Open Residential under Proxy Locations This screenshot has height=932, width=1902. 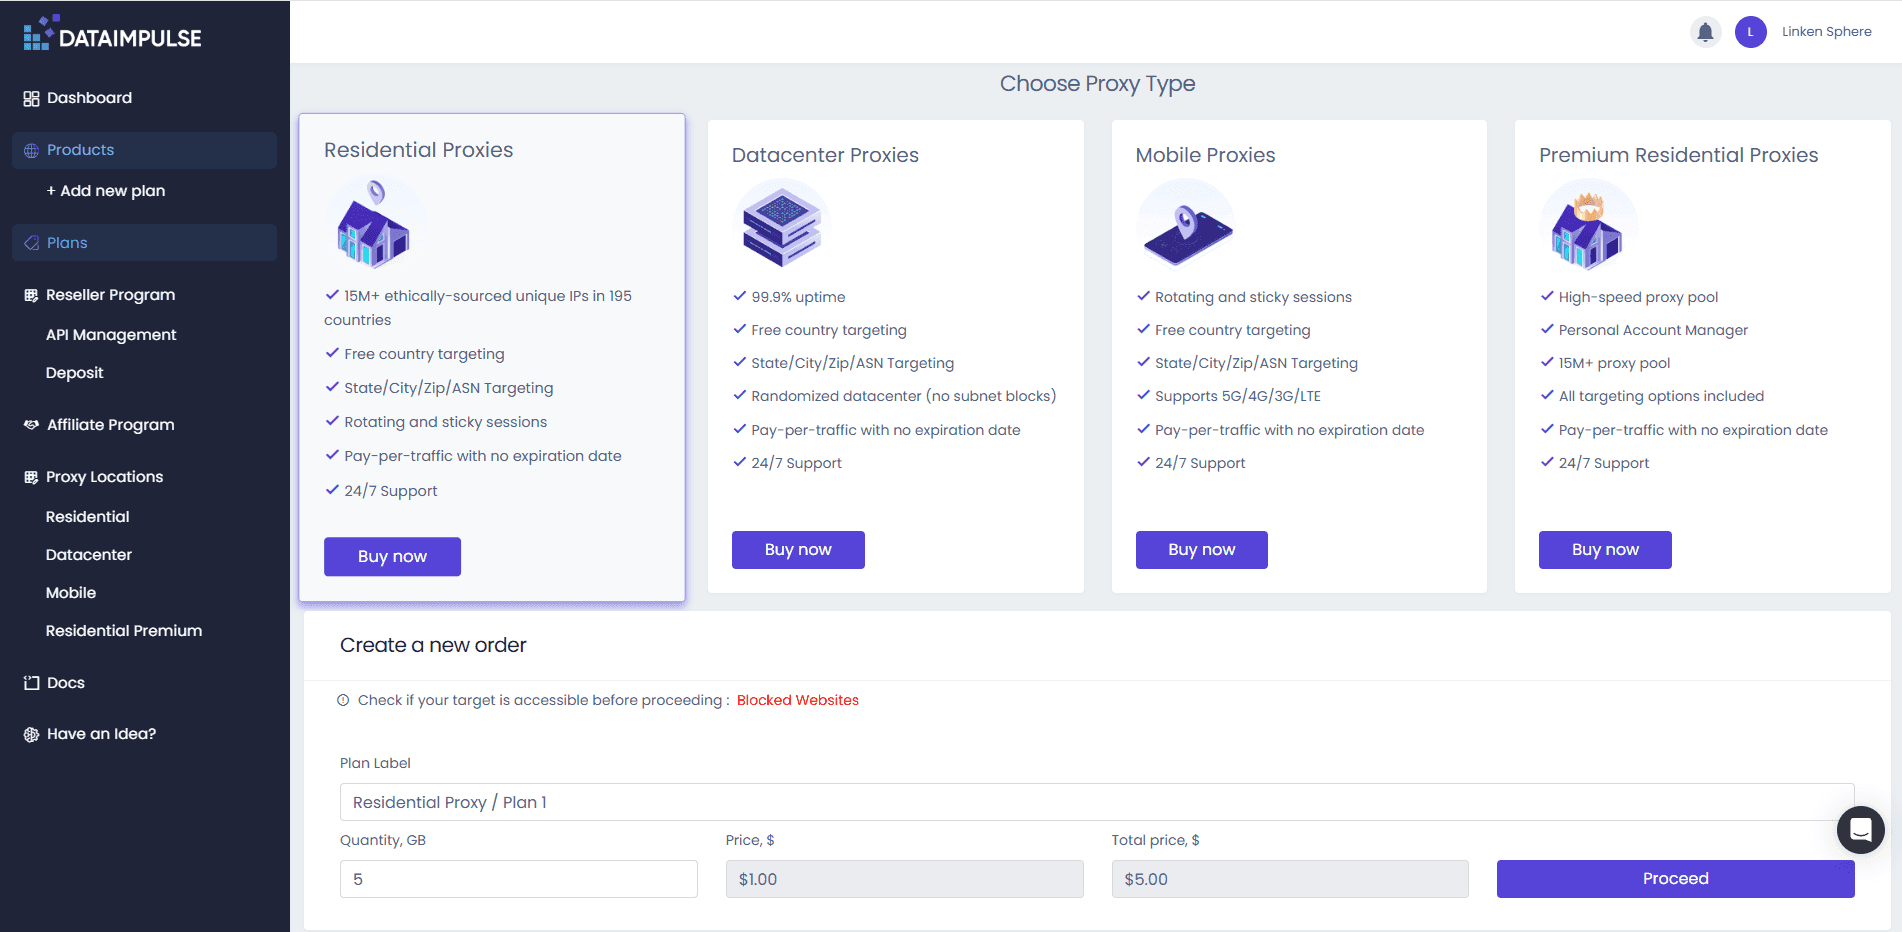(87, 516)
